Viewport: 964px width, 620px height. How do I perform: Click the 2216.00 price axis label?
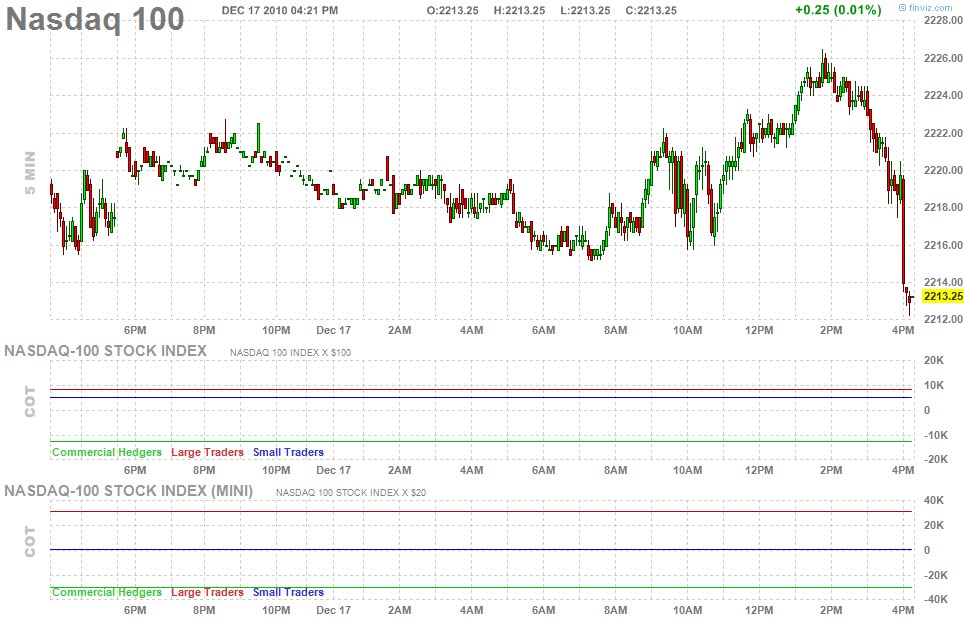click(x=943, y=245)
